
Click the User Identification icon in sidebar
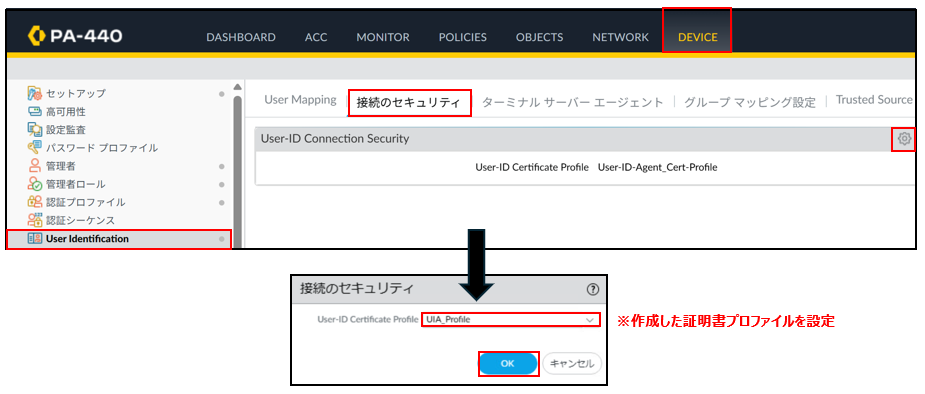(x=35, y=239)
